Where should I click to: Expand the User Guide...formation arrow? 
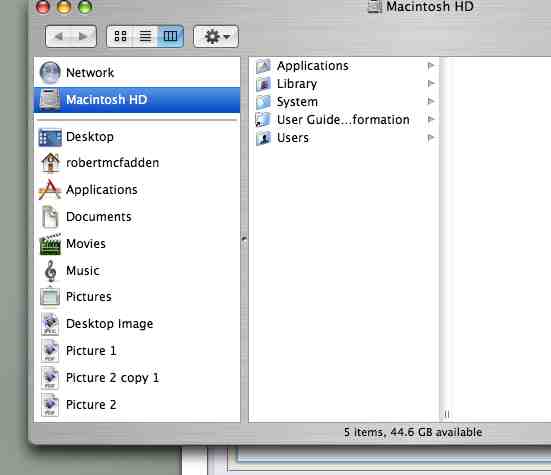(430, 119)
